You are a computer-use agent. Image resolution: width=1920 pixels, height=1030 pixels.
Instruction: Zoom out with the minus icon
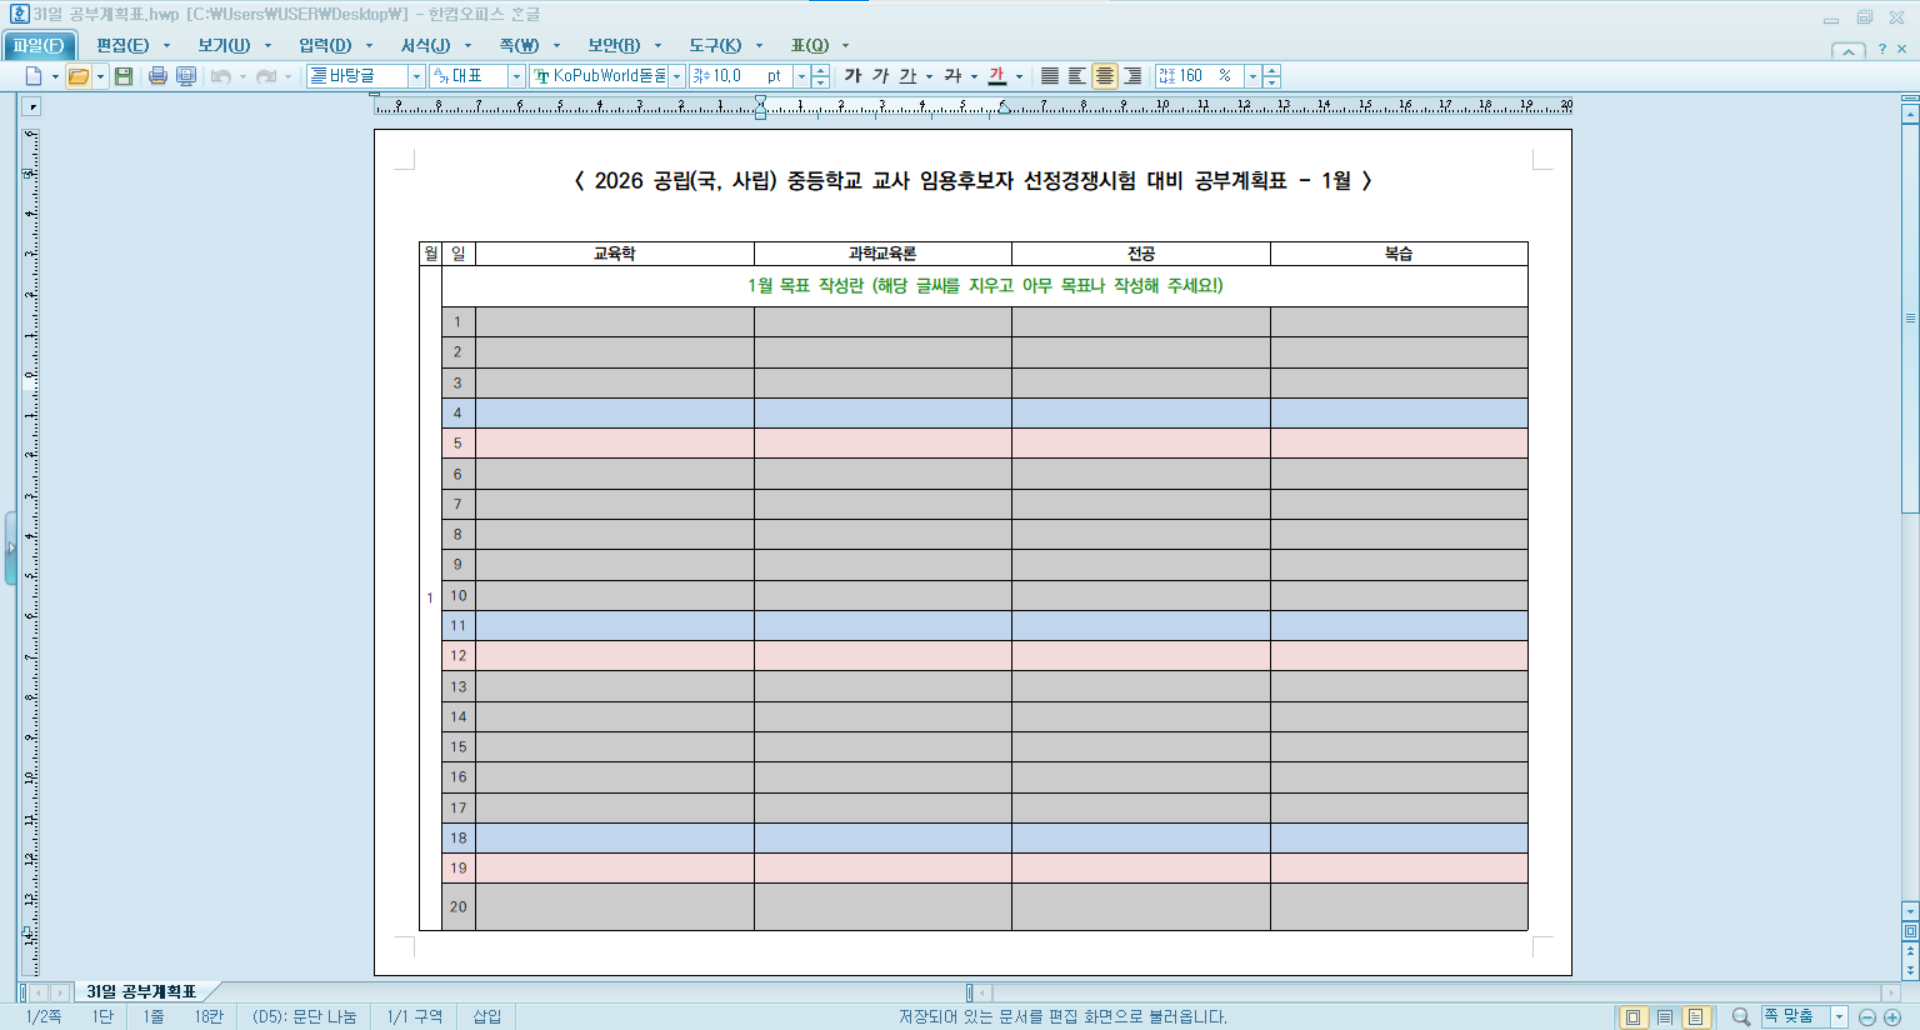tap(1867, 1018)
